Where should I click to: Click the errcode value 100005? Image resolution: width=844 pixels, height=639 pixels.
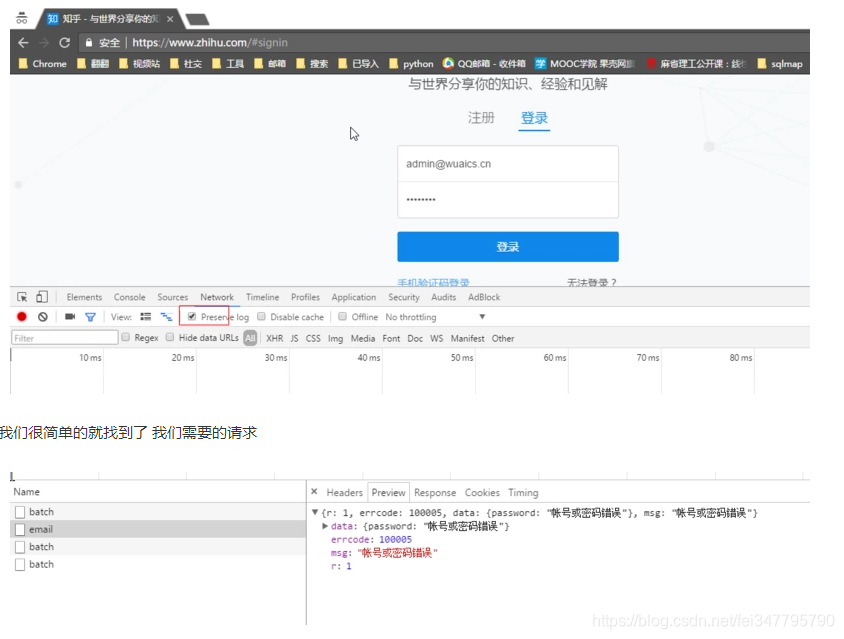point(396,539)
